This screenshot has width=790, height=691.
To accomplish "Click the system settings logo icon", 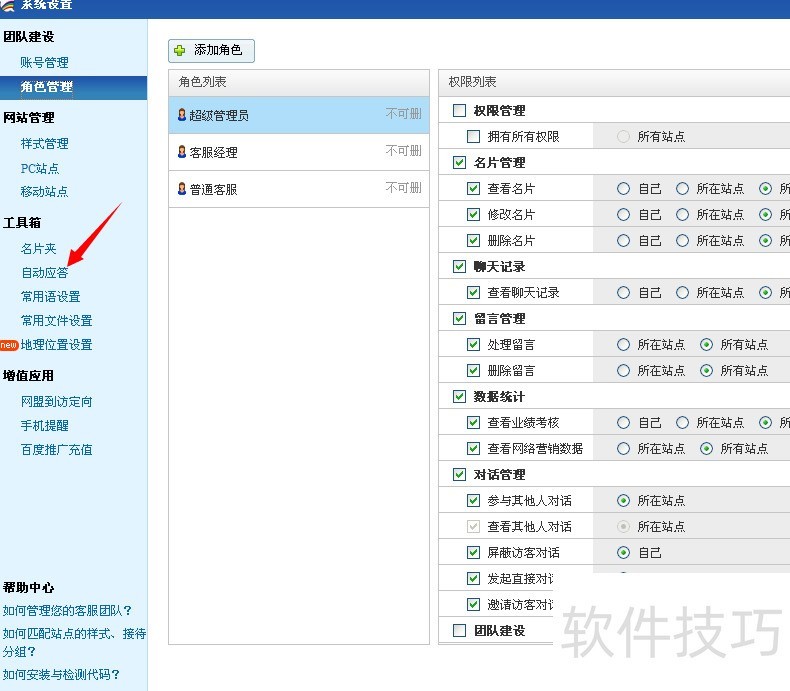I will point(8,5).
